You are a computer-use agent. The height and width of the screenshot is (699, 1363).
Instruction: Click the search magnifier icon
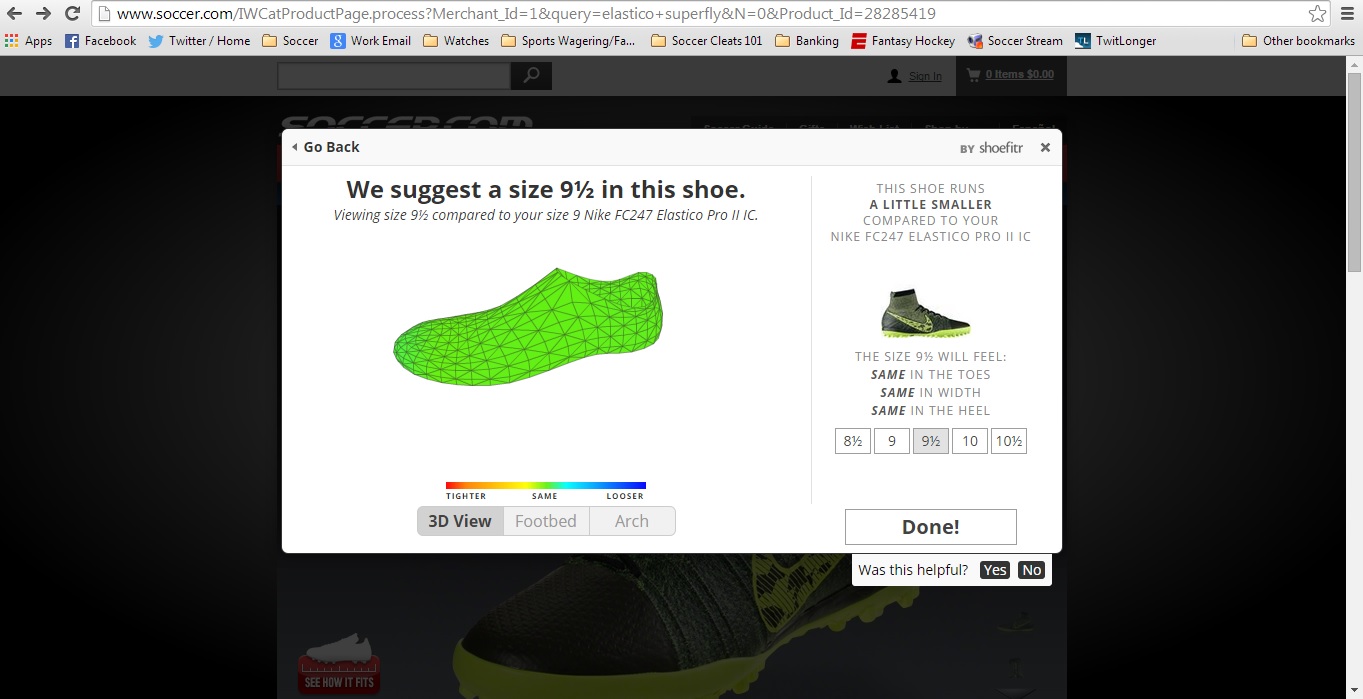click(531, 76)
